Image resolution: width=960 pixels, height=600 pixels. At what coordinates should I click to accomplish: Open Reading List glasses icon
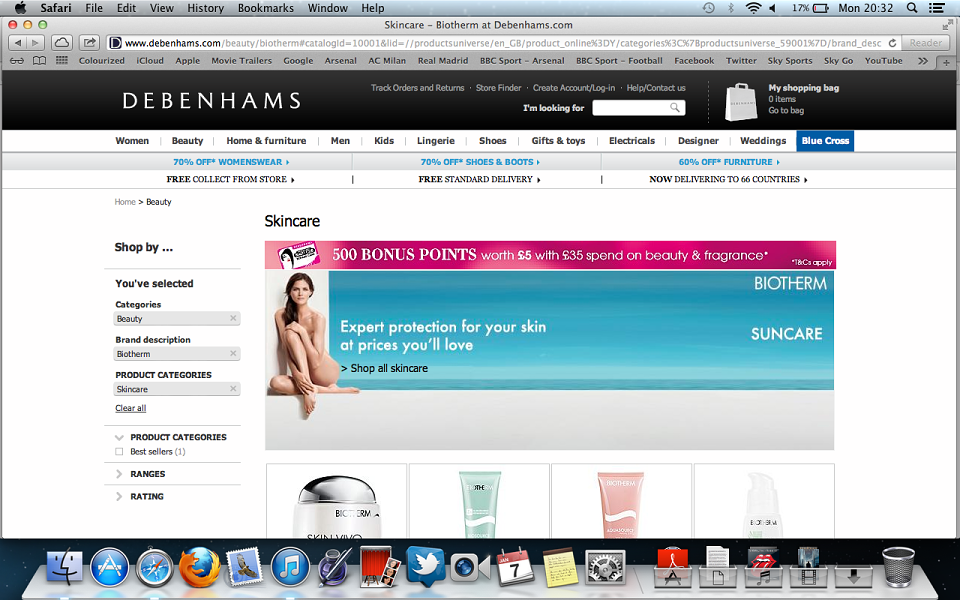(17, 61)
